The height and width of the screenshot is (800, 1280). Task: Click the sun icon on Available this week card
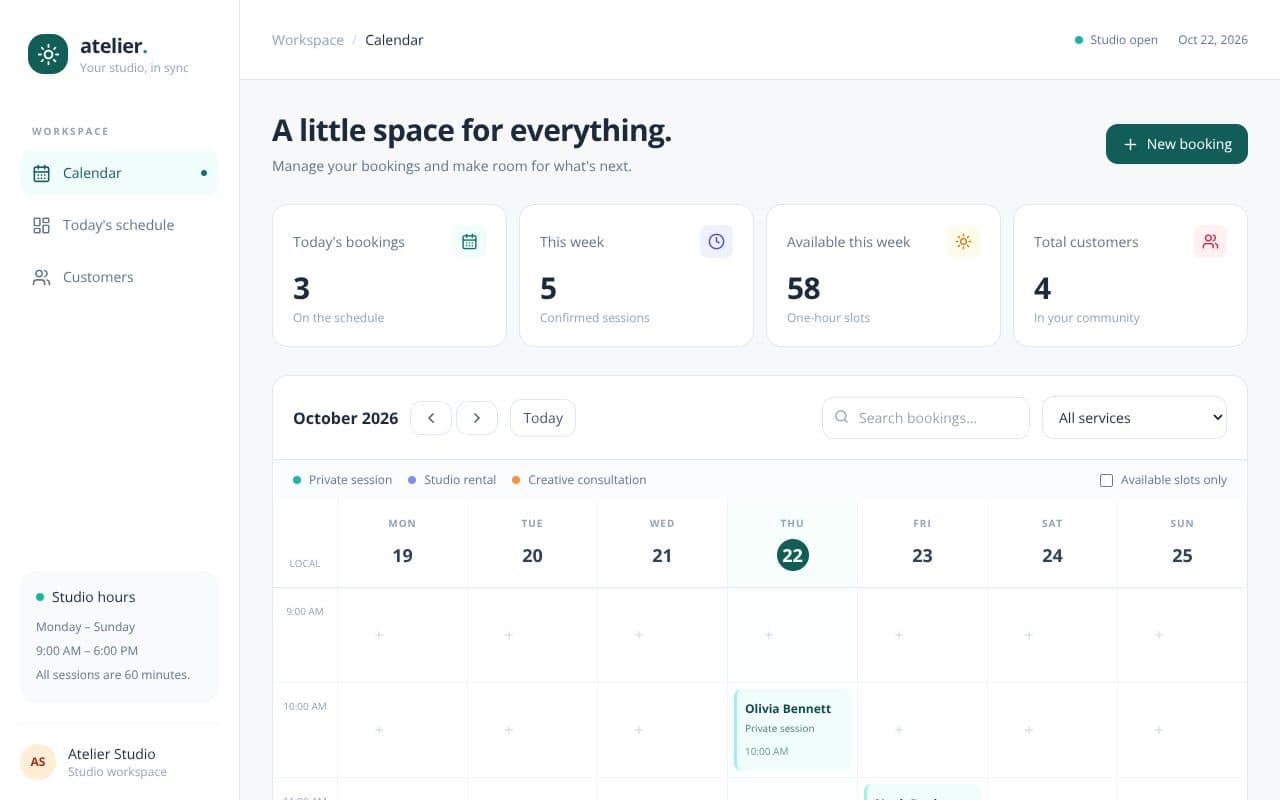(963, 241)
